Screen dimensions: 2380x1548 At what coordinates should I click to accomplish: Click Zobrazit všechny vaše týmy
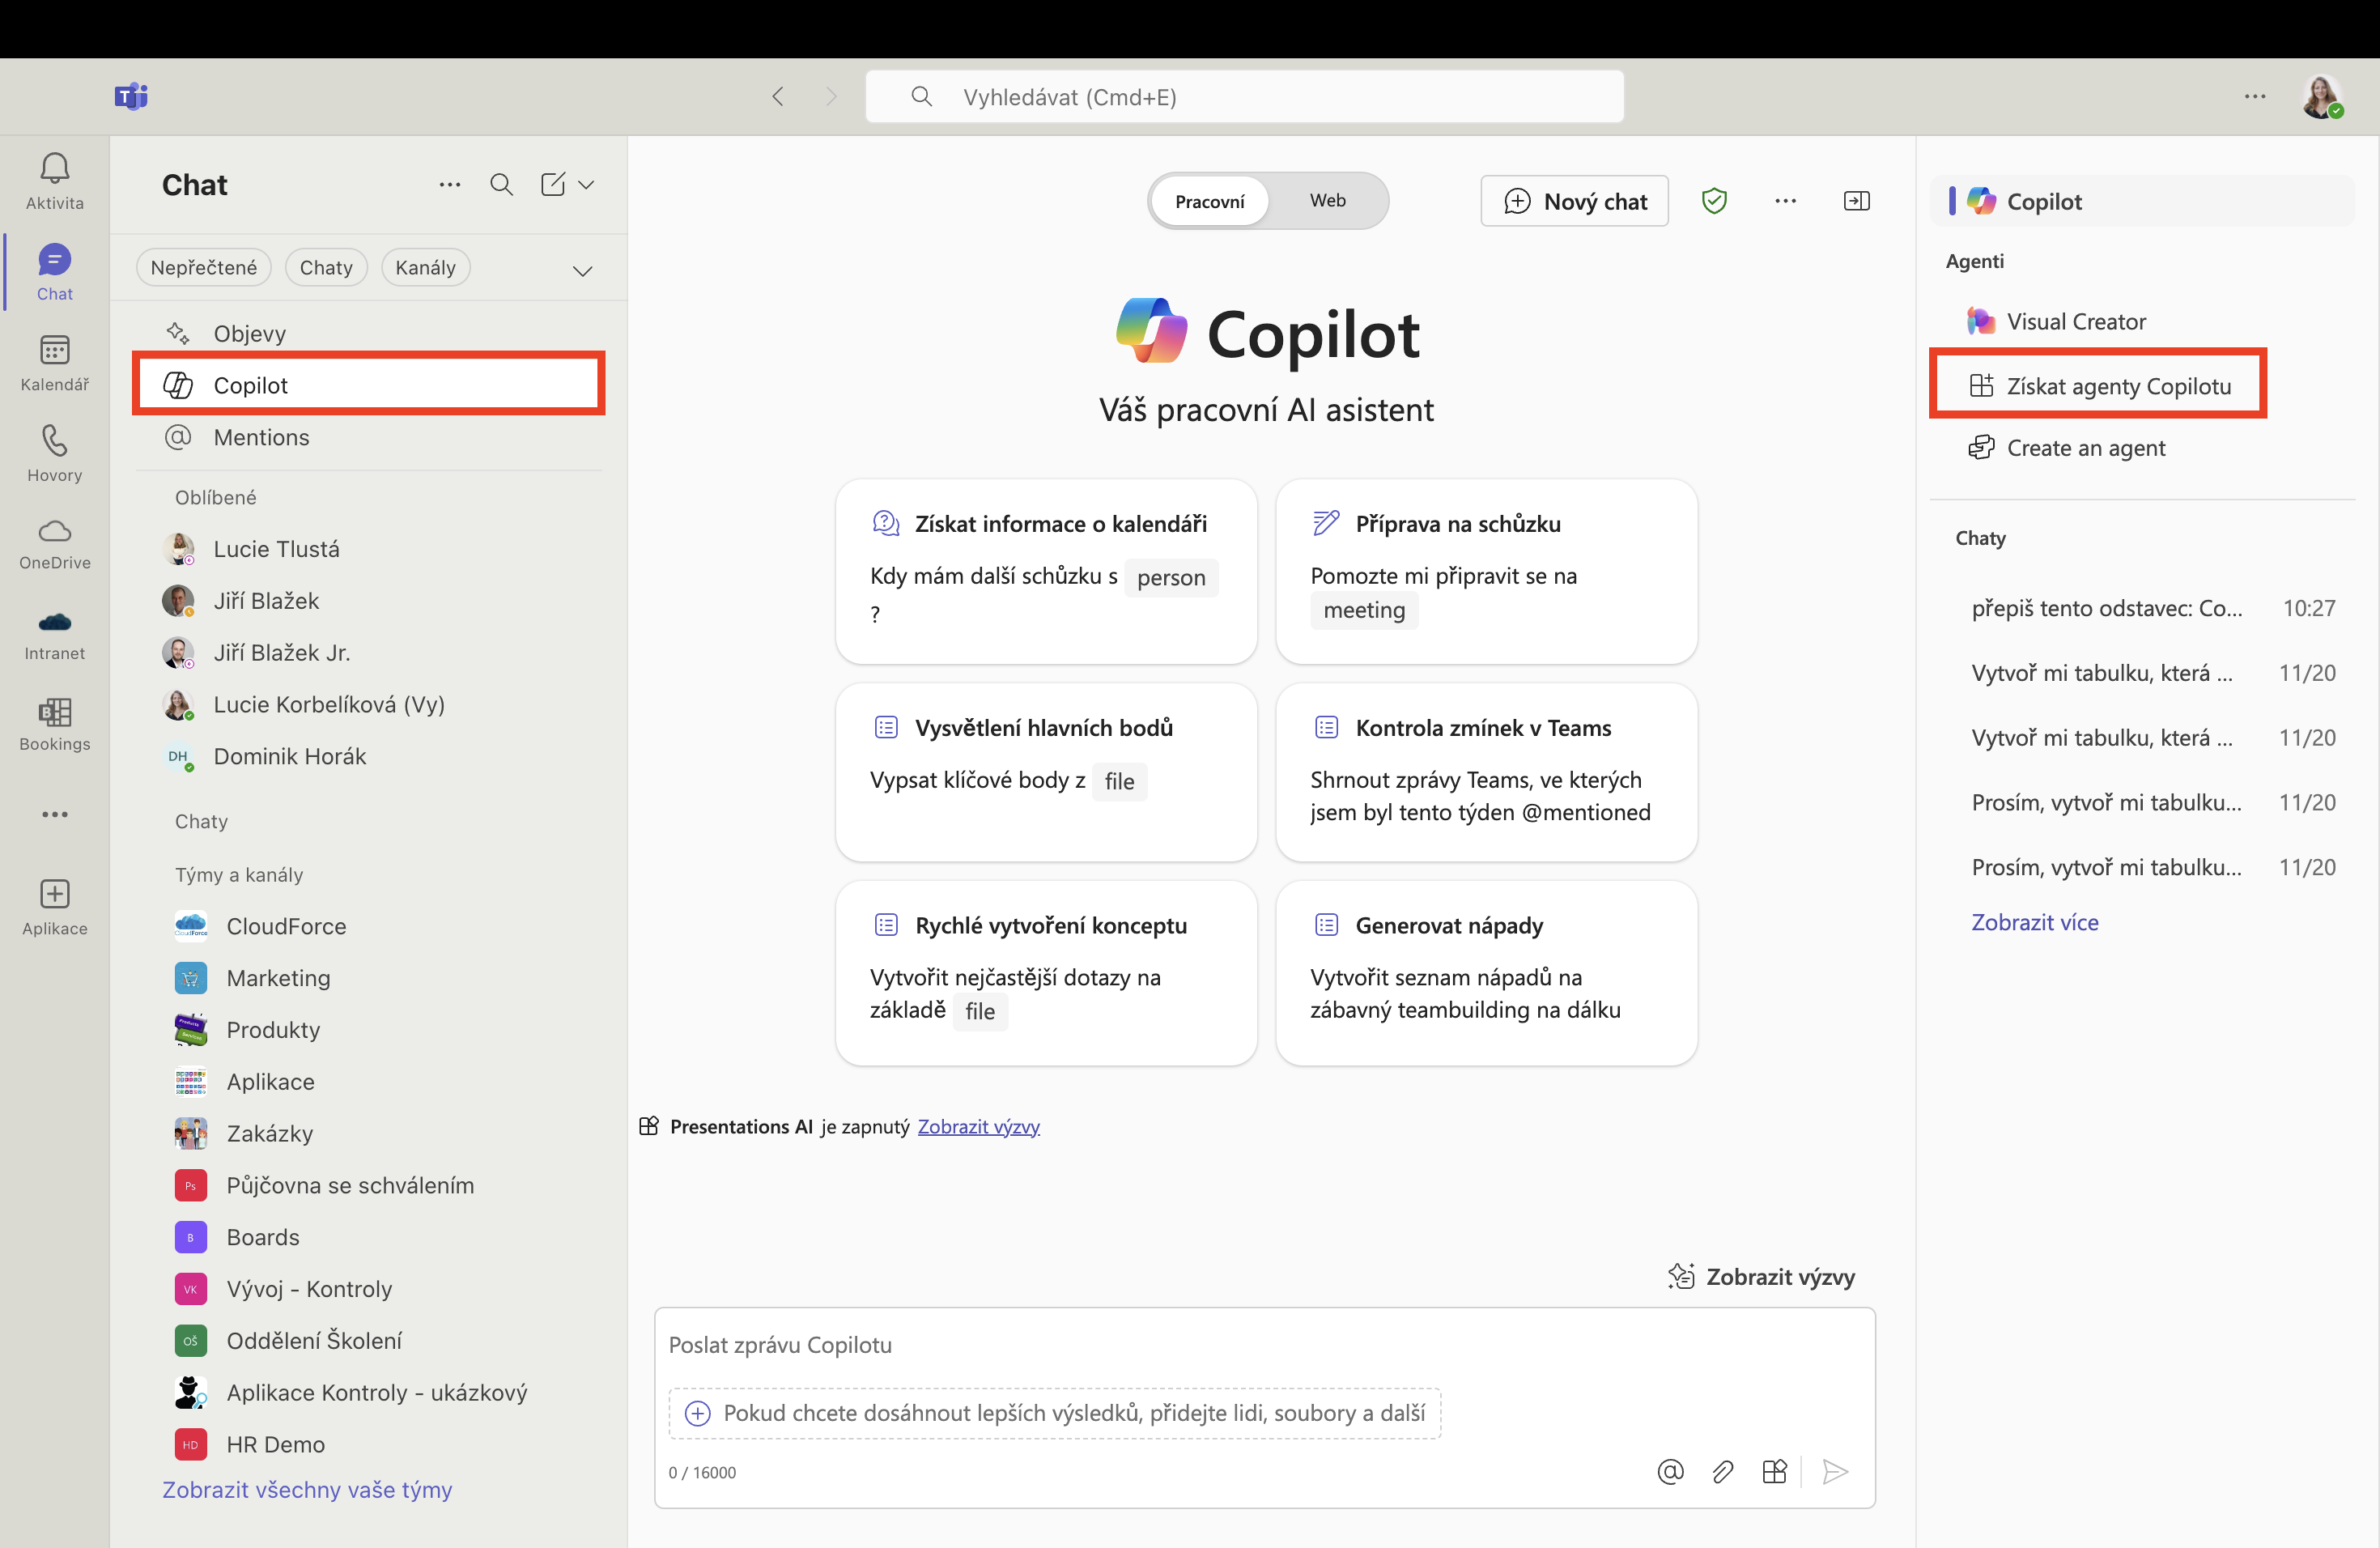(x=307, y=1489)
